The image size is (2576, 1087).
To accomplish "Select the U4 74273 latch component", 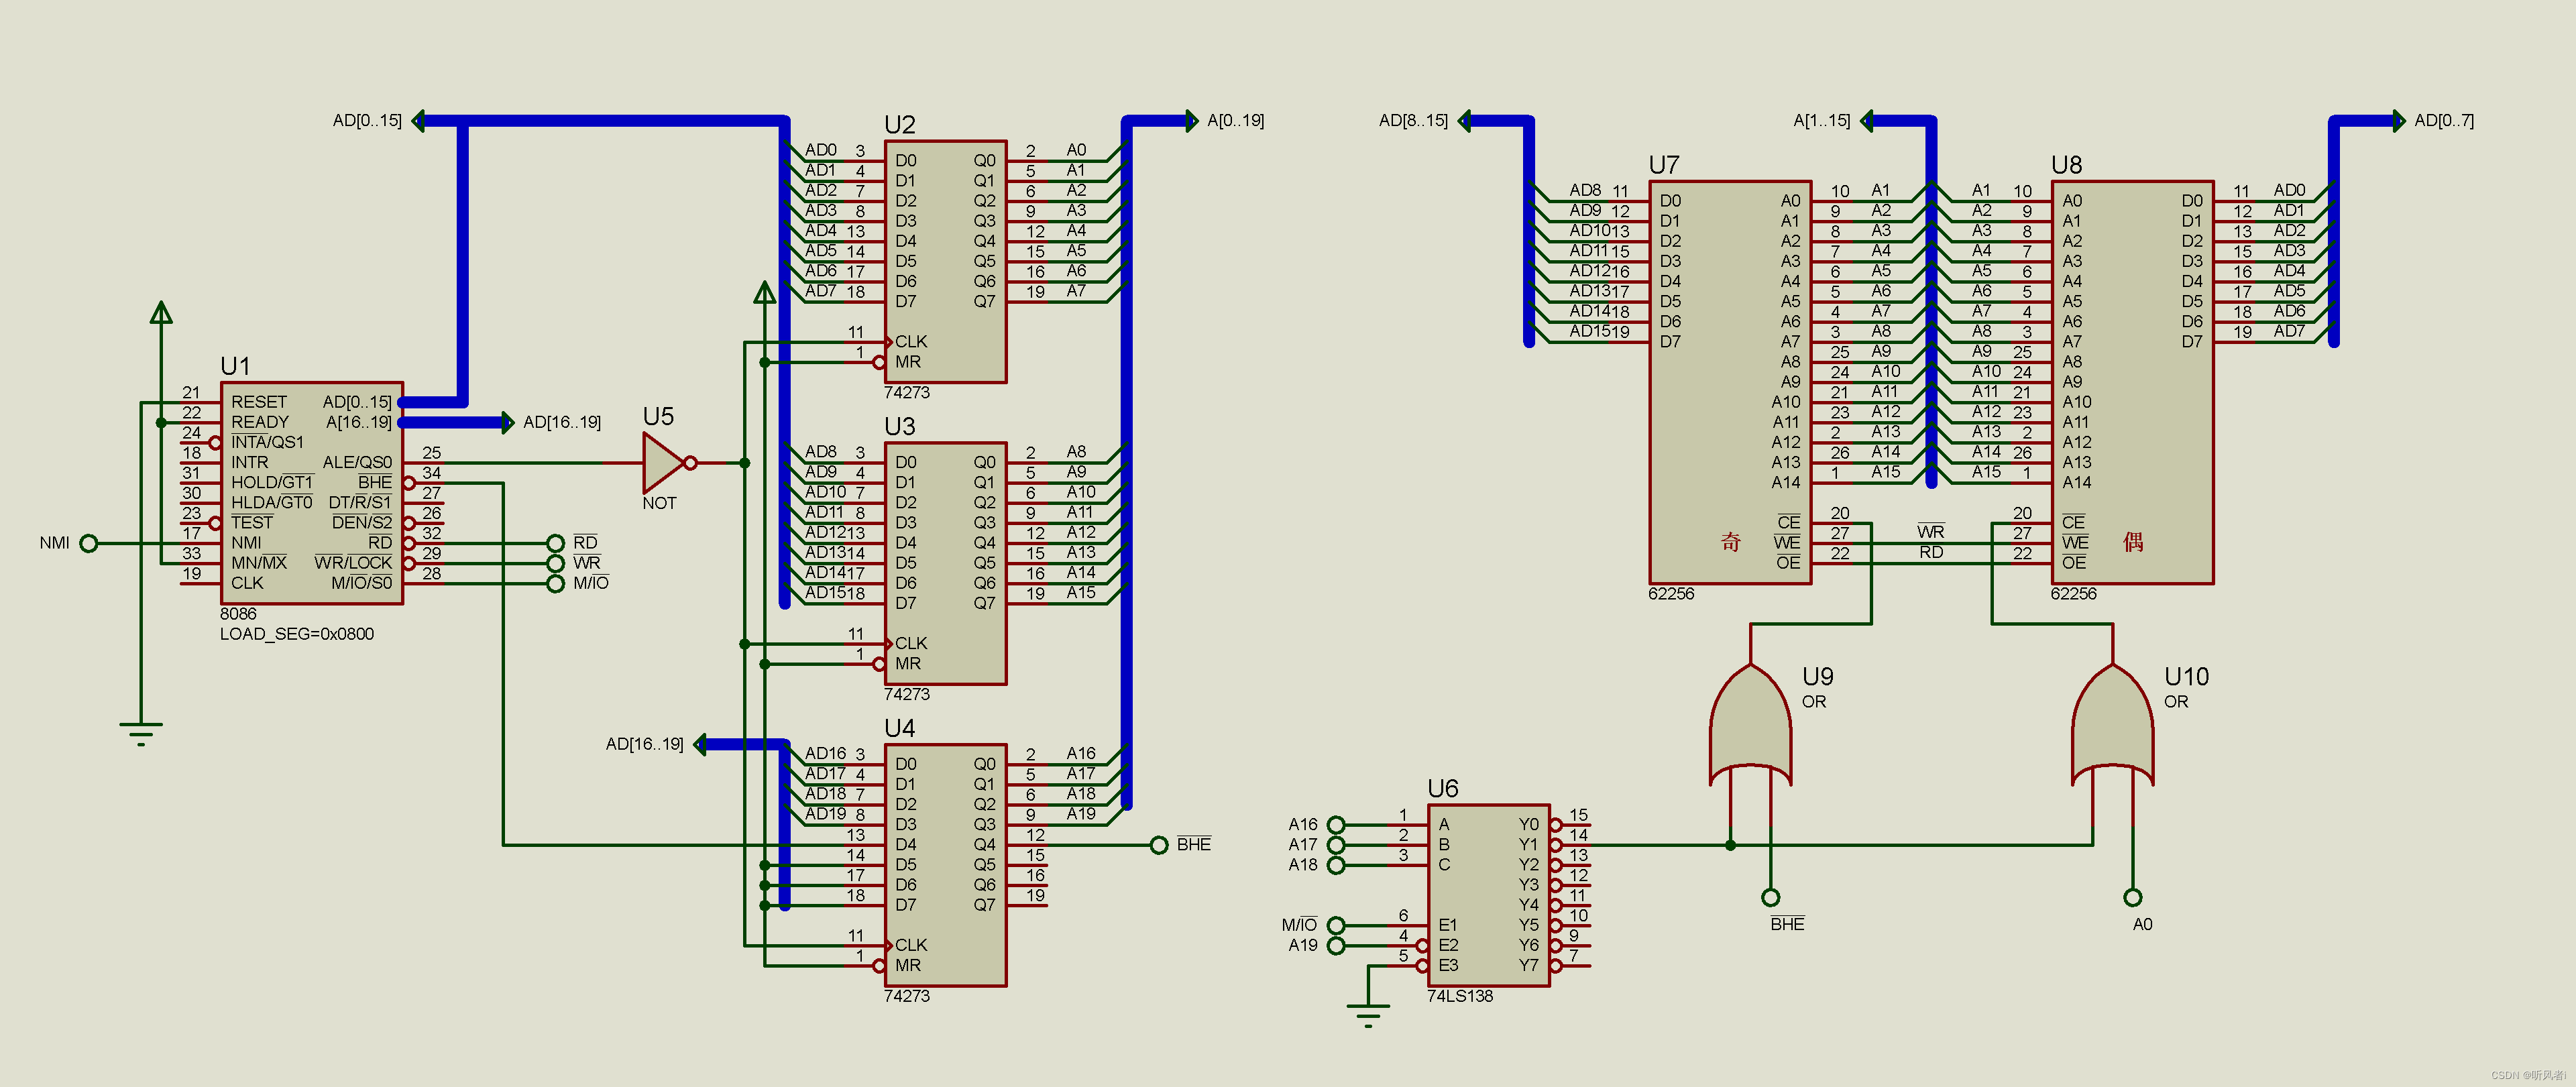I will pos(945,865).
